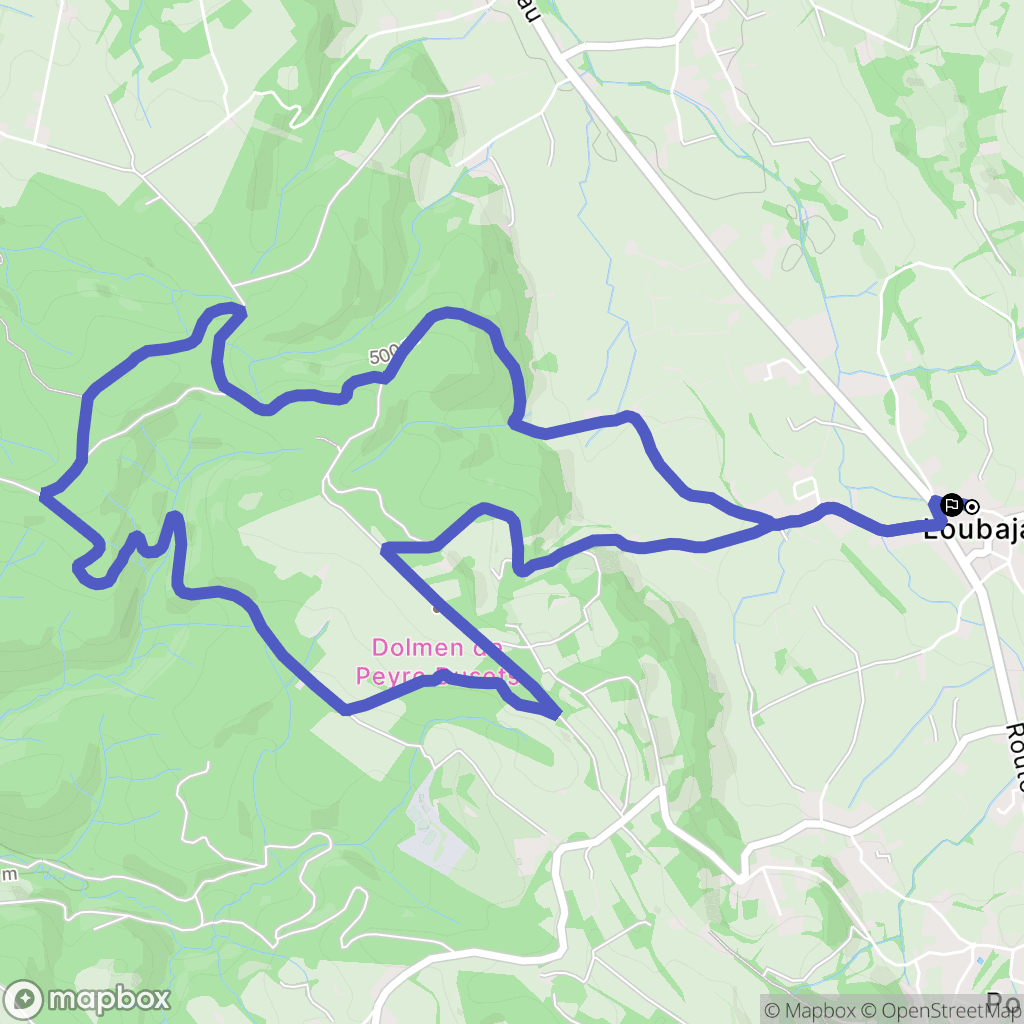Image resolution: width=1024 pixels, height=1024 pixels.
Task: Click the small white rectangular road loop west of Loubajac
Action: point(805,488)
